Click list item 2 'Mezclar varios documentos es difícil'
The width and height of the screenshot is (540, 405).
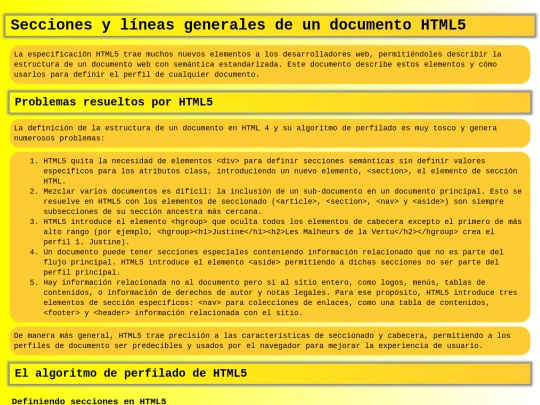(x=282, y=201)
